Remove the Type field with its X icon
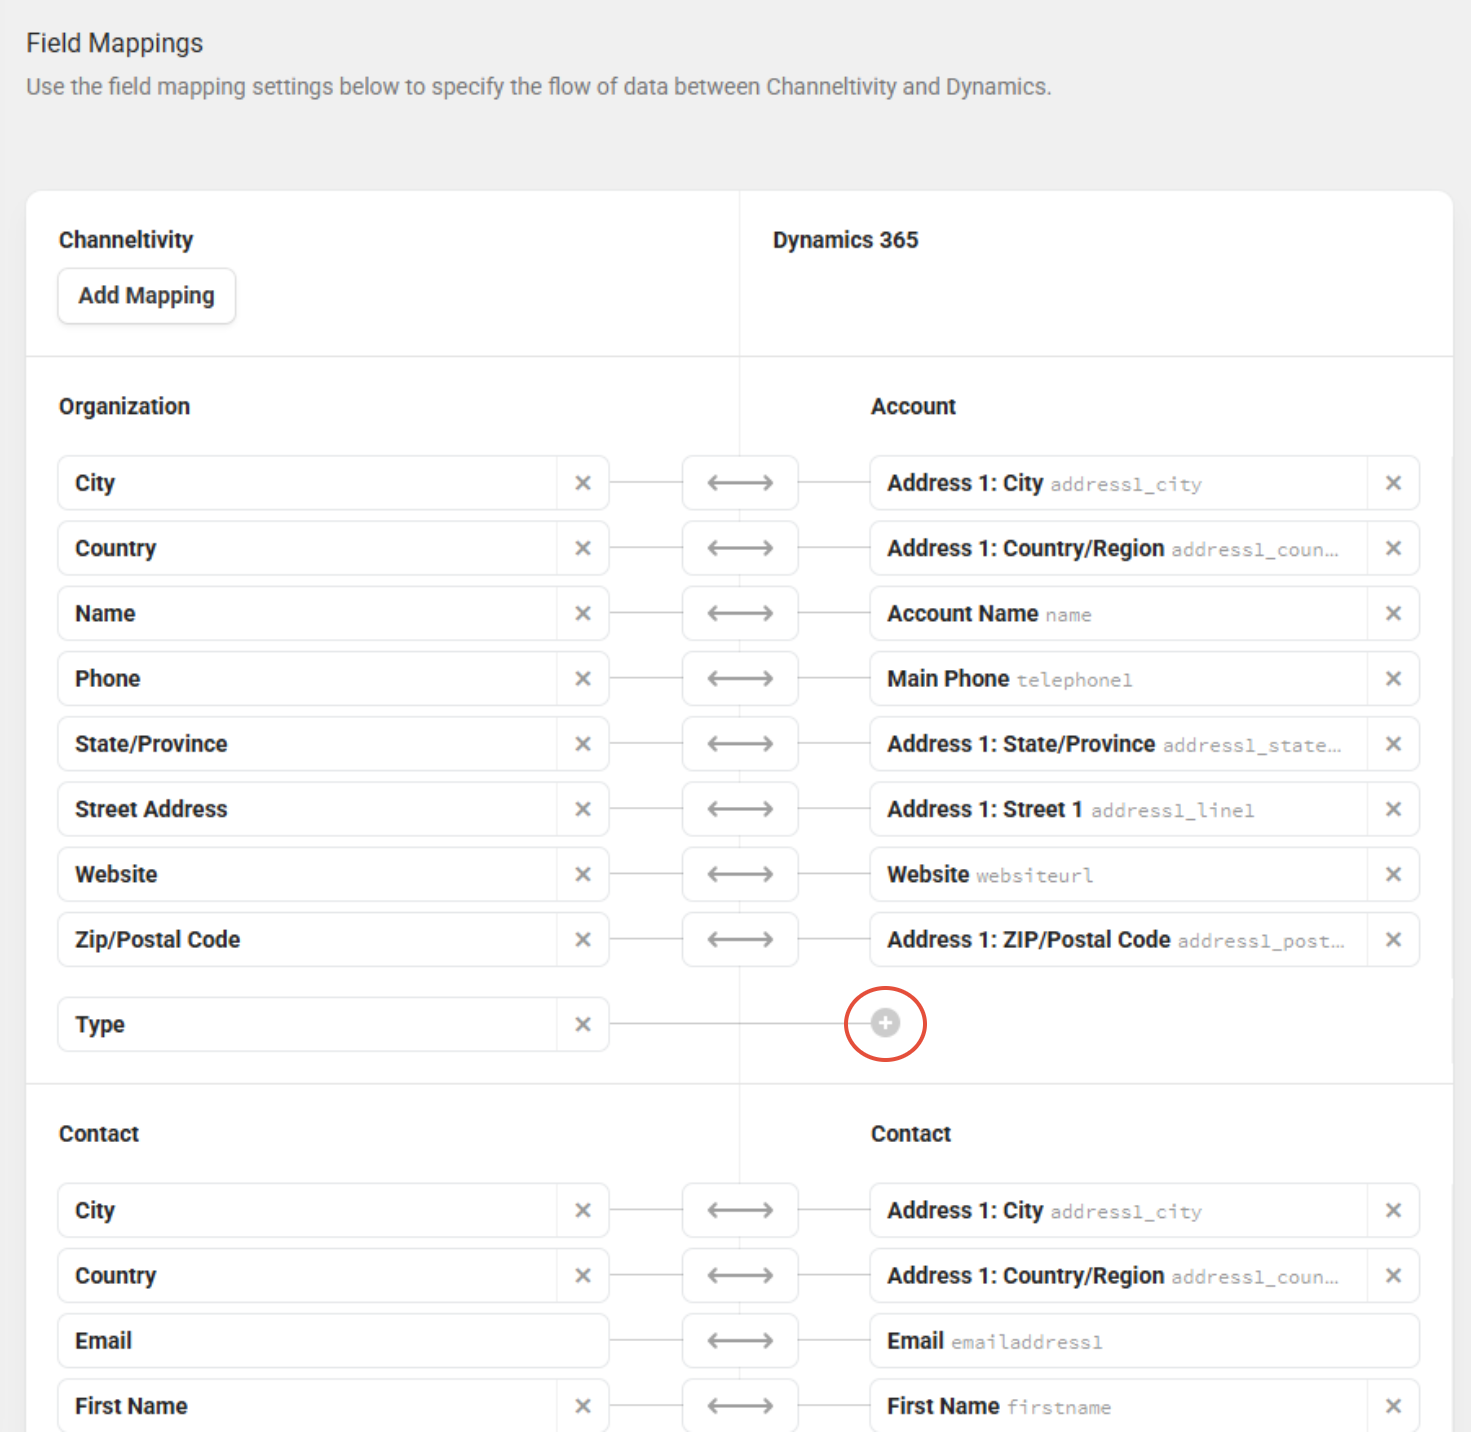This screenshot has height=1432, width=1471. tap(583, 1024)
